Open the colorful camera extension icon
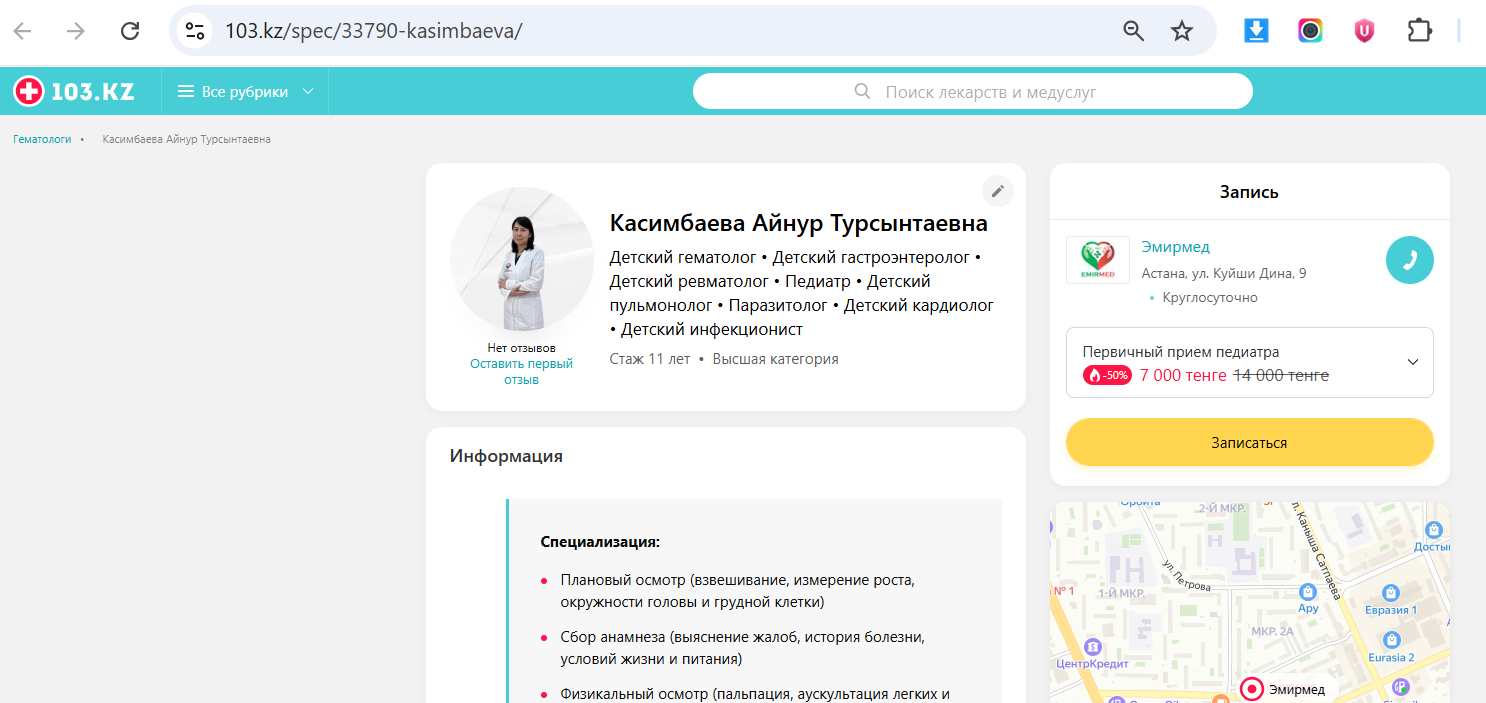1486x703 pixels. coord(1310,31)
